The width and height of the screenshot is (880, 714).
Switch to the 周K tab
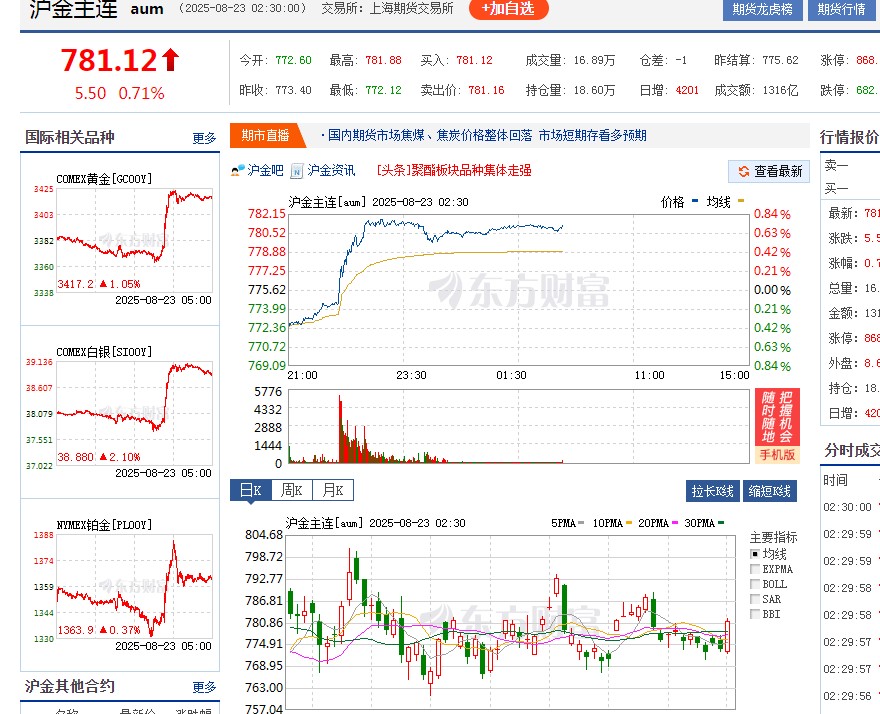289,490
